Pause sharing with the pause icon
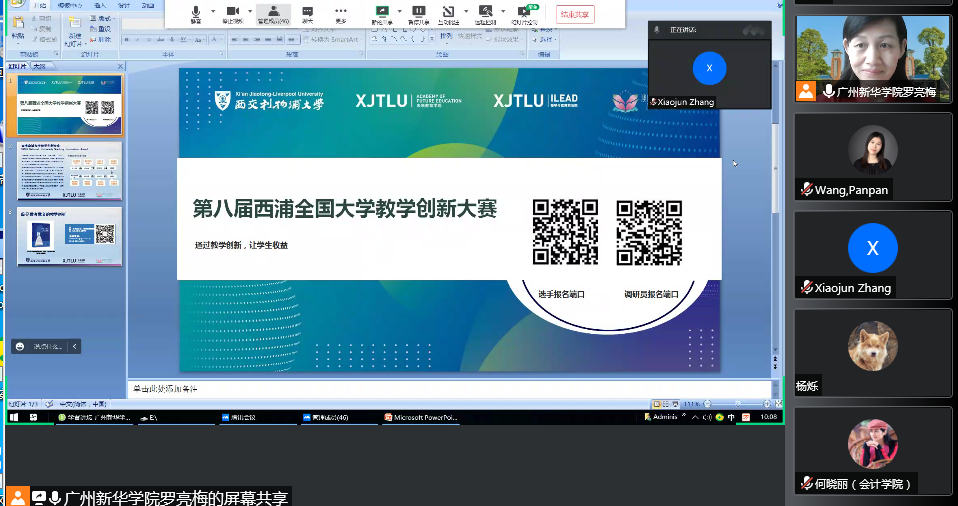The height and width of the screenshot is (506, 958). (x=418, y=13)
